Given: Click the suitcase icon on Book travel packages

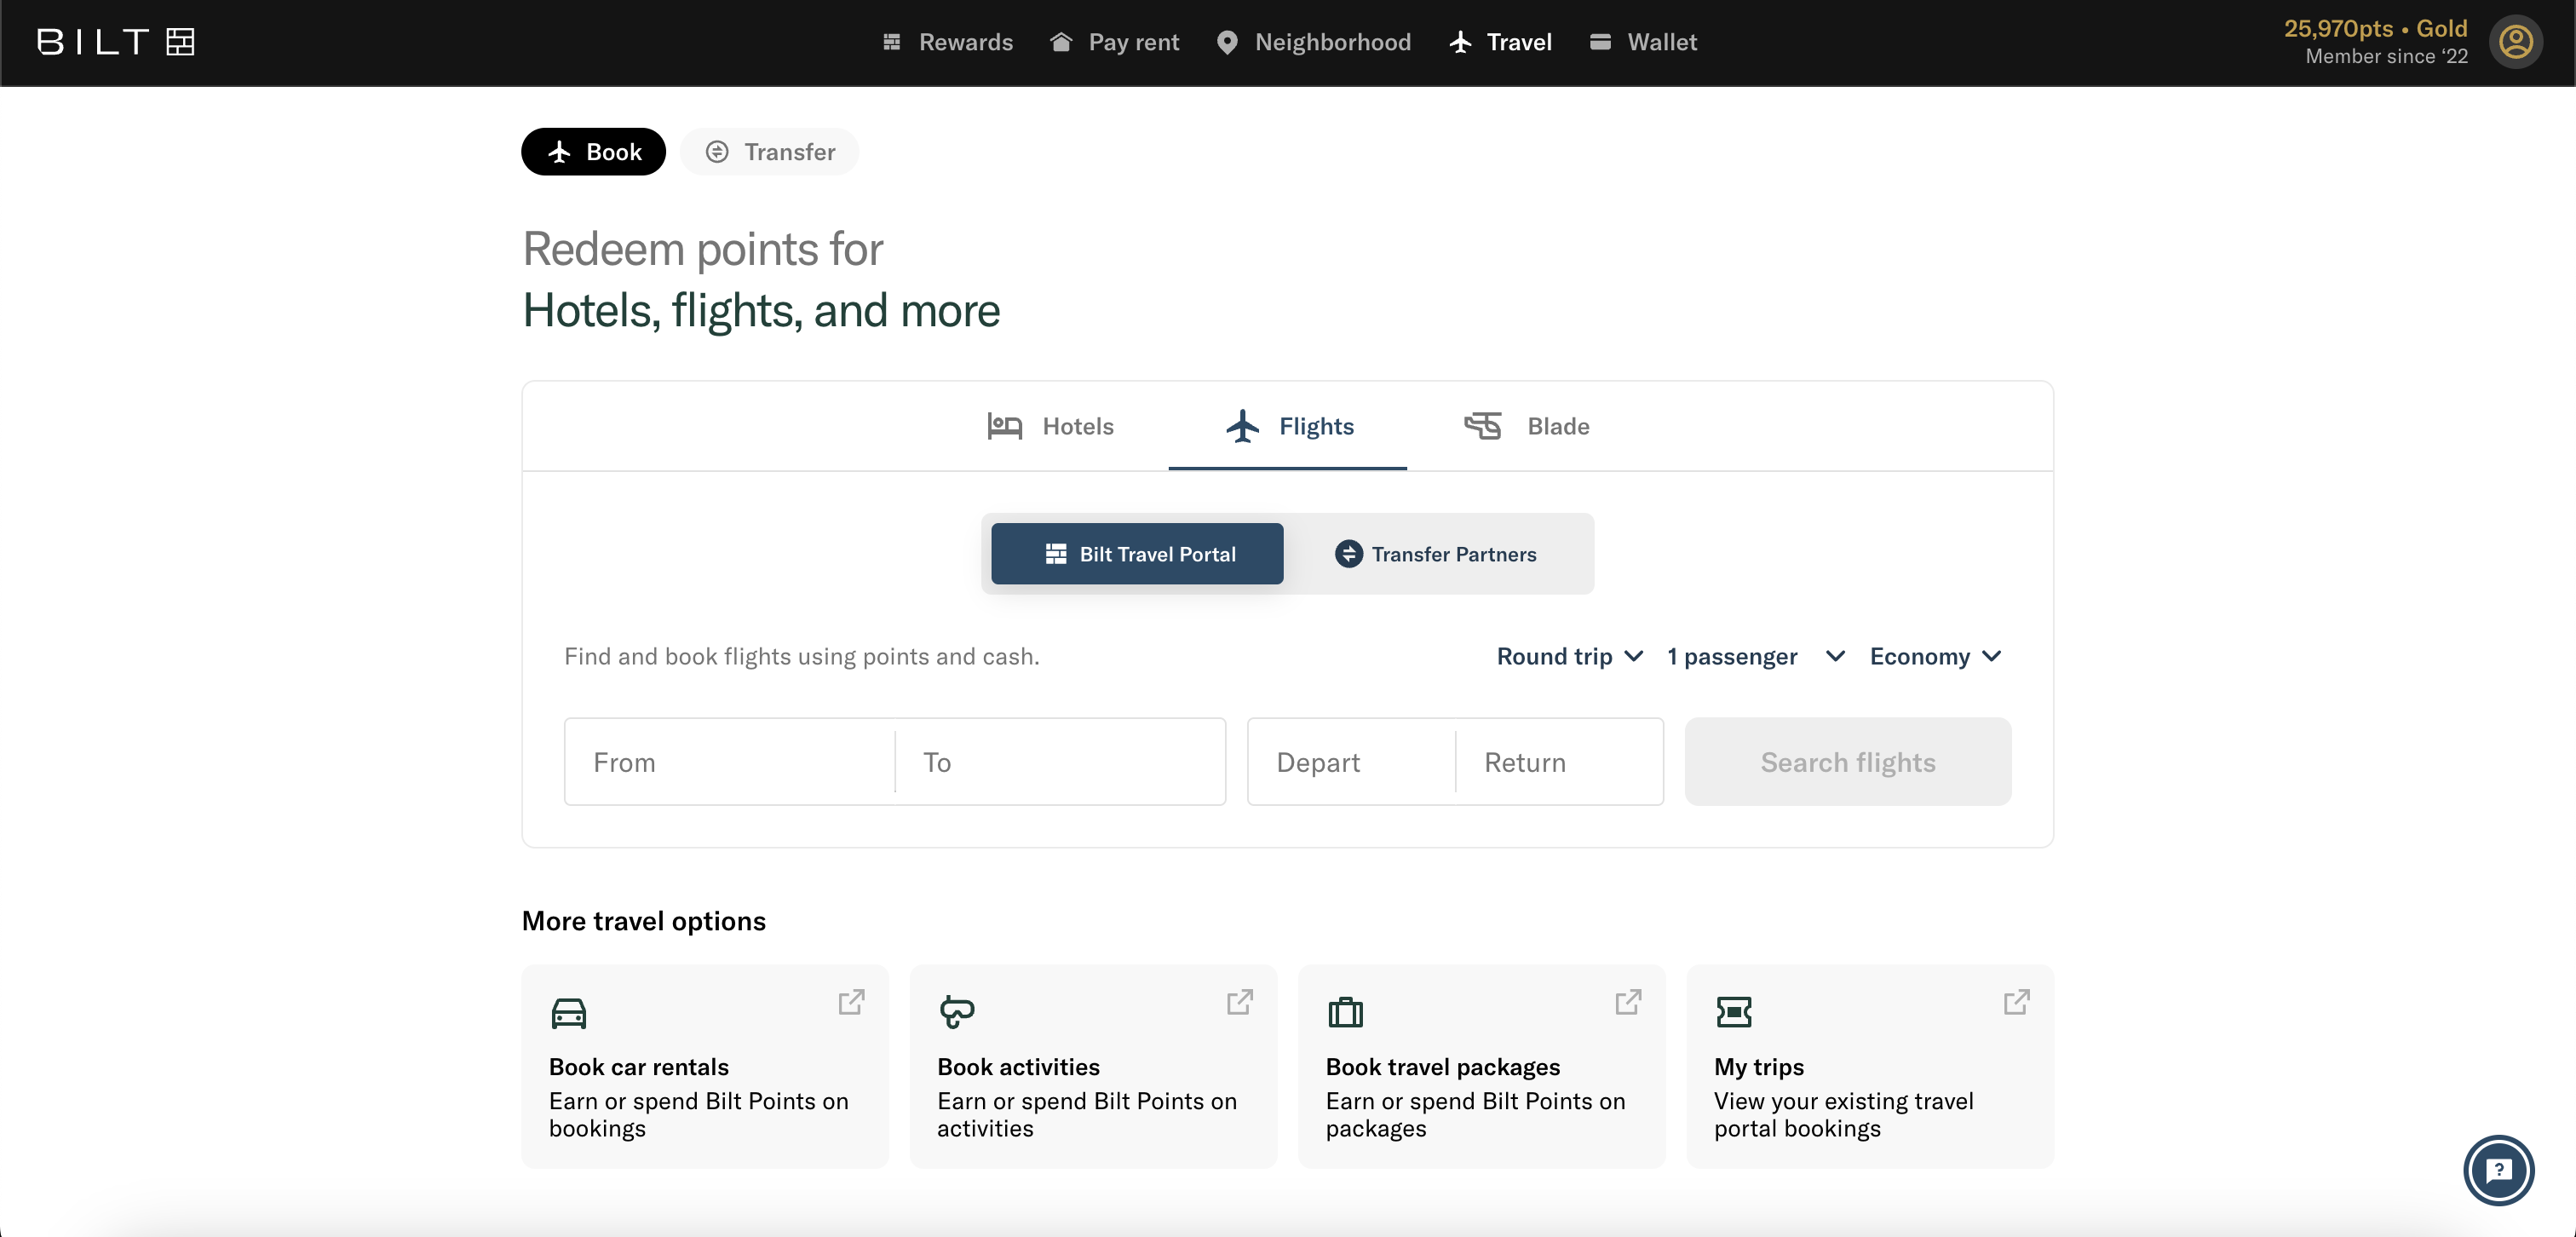Looking at the screenshot, I should click(x=1345, y=1012).
